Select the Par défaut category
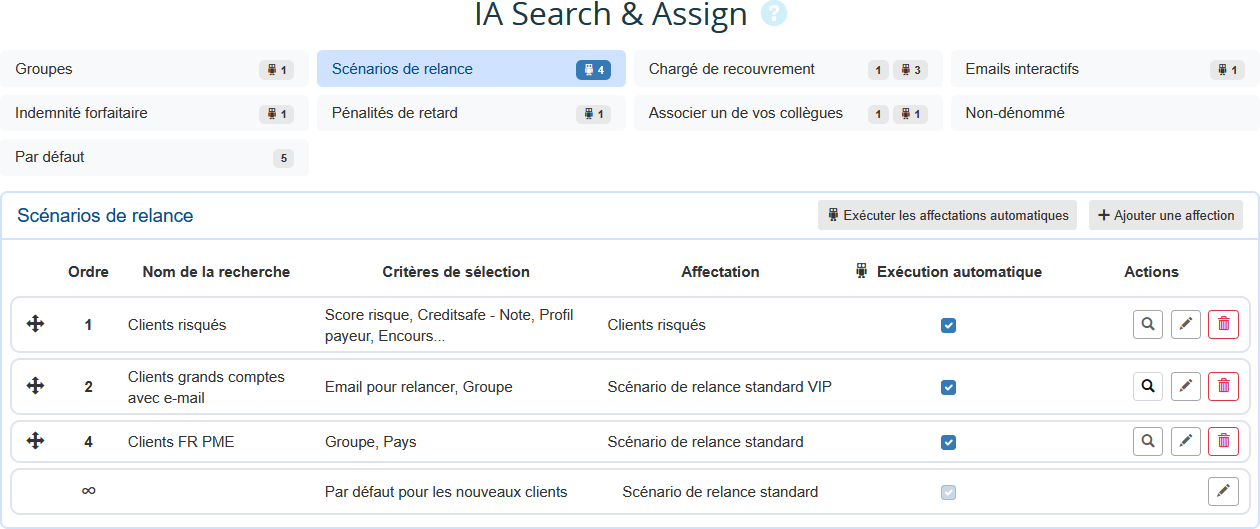Image resolution: width=1260 pixels, height=529 pixels. [x=154, y=157]
